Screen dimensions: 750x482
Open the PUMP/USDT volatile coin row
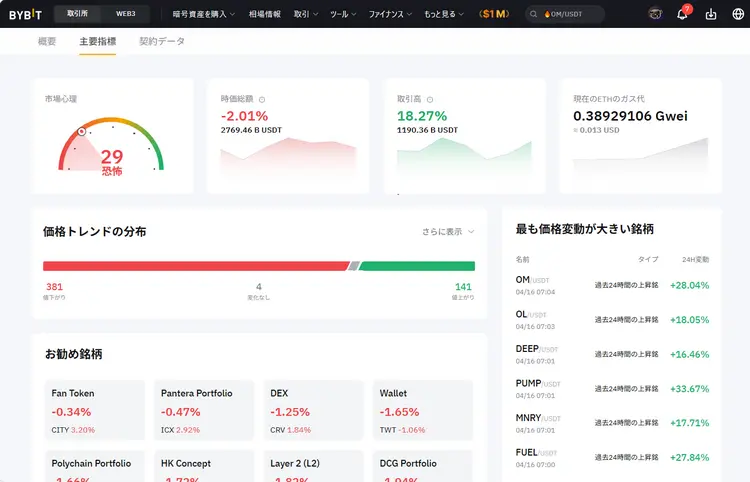[x=612, y=389]
